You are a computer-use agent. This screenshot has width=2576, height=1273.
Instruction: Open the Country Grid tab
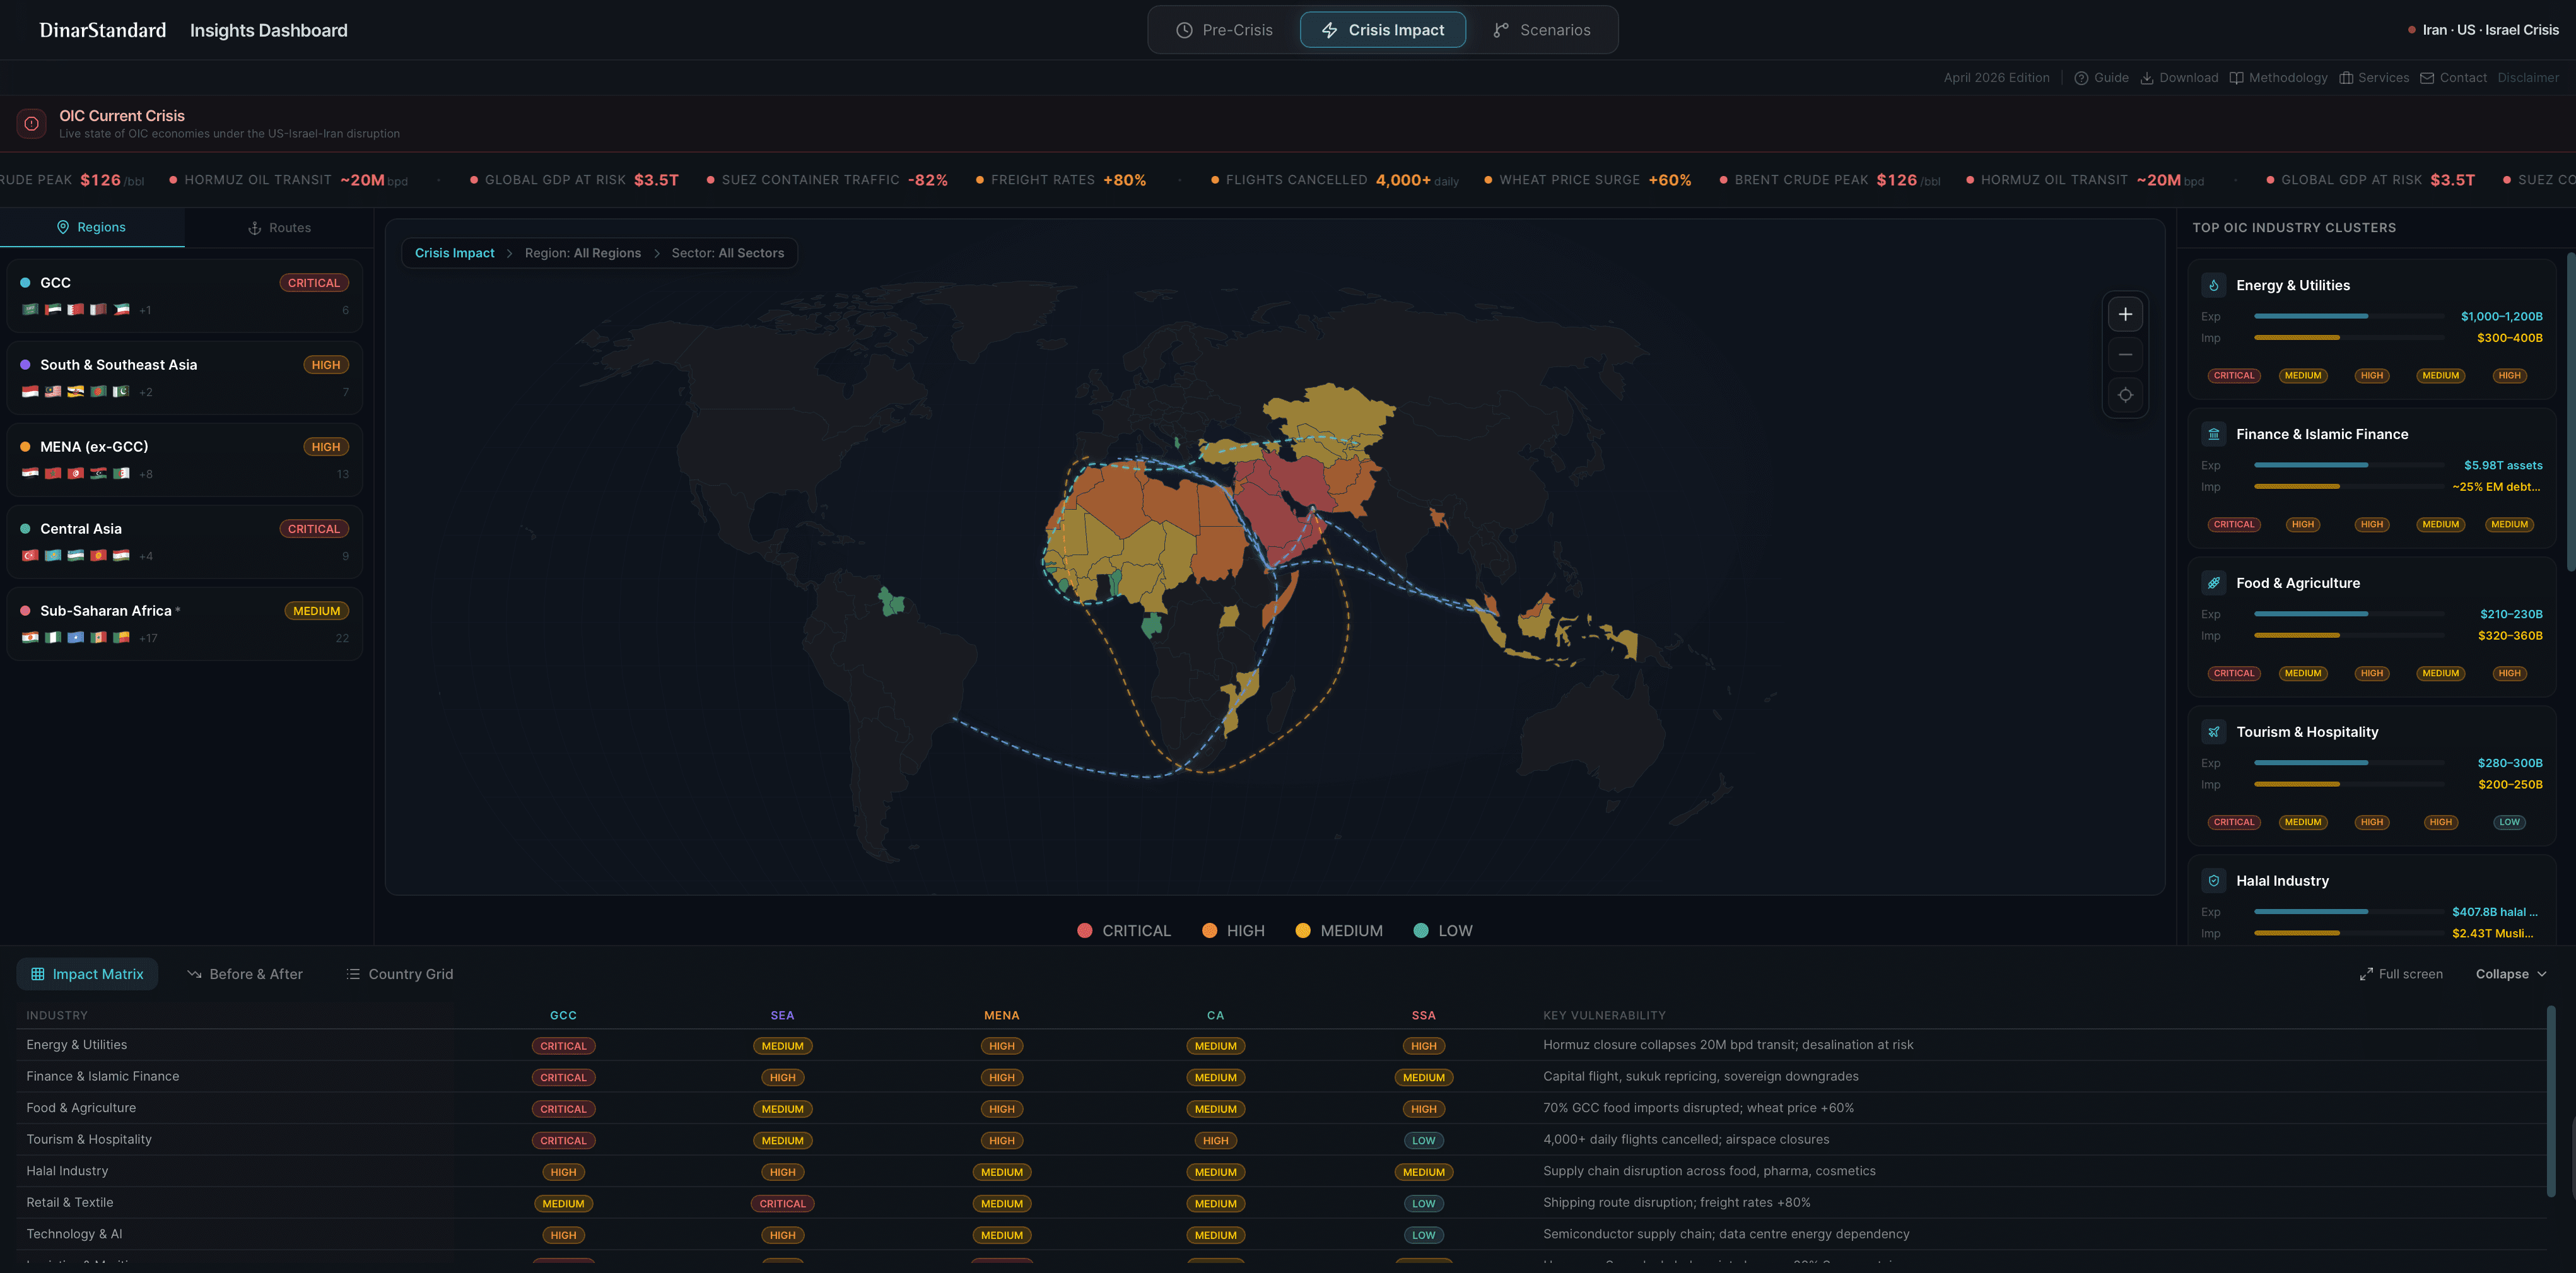(399, 974)
